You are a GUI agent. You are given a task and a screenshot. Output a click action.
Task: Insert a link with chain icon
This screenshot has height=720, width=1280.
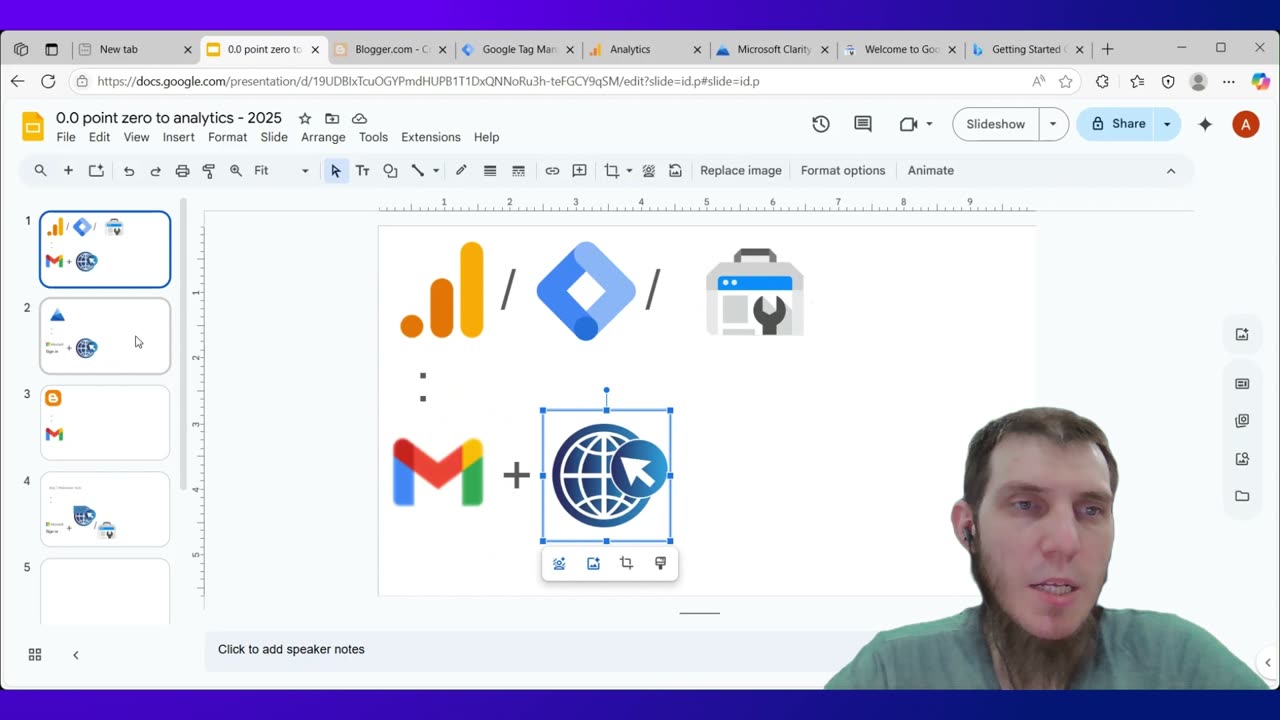(x=552, y=171)
